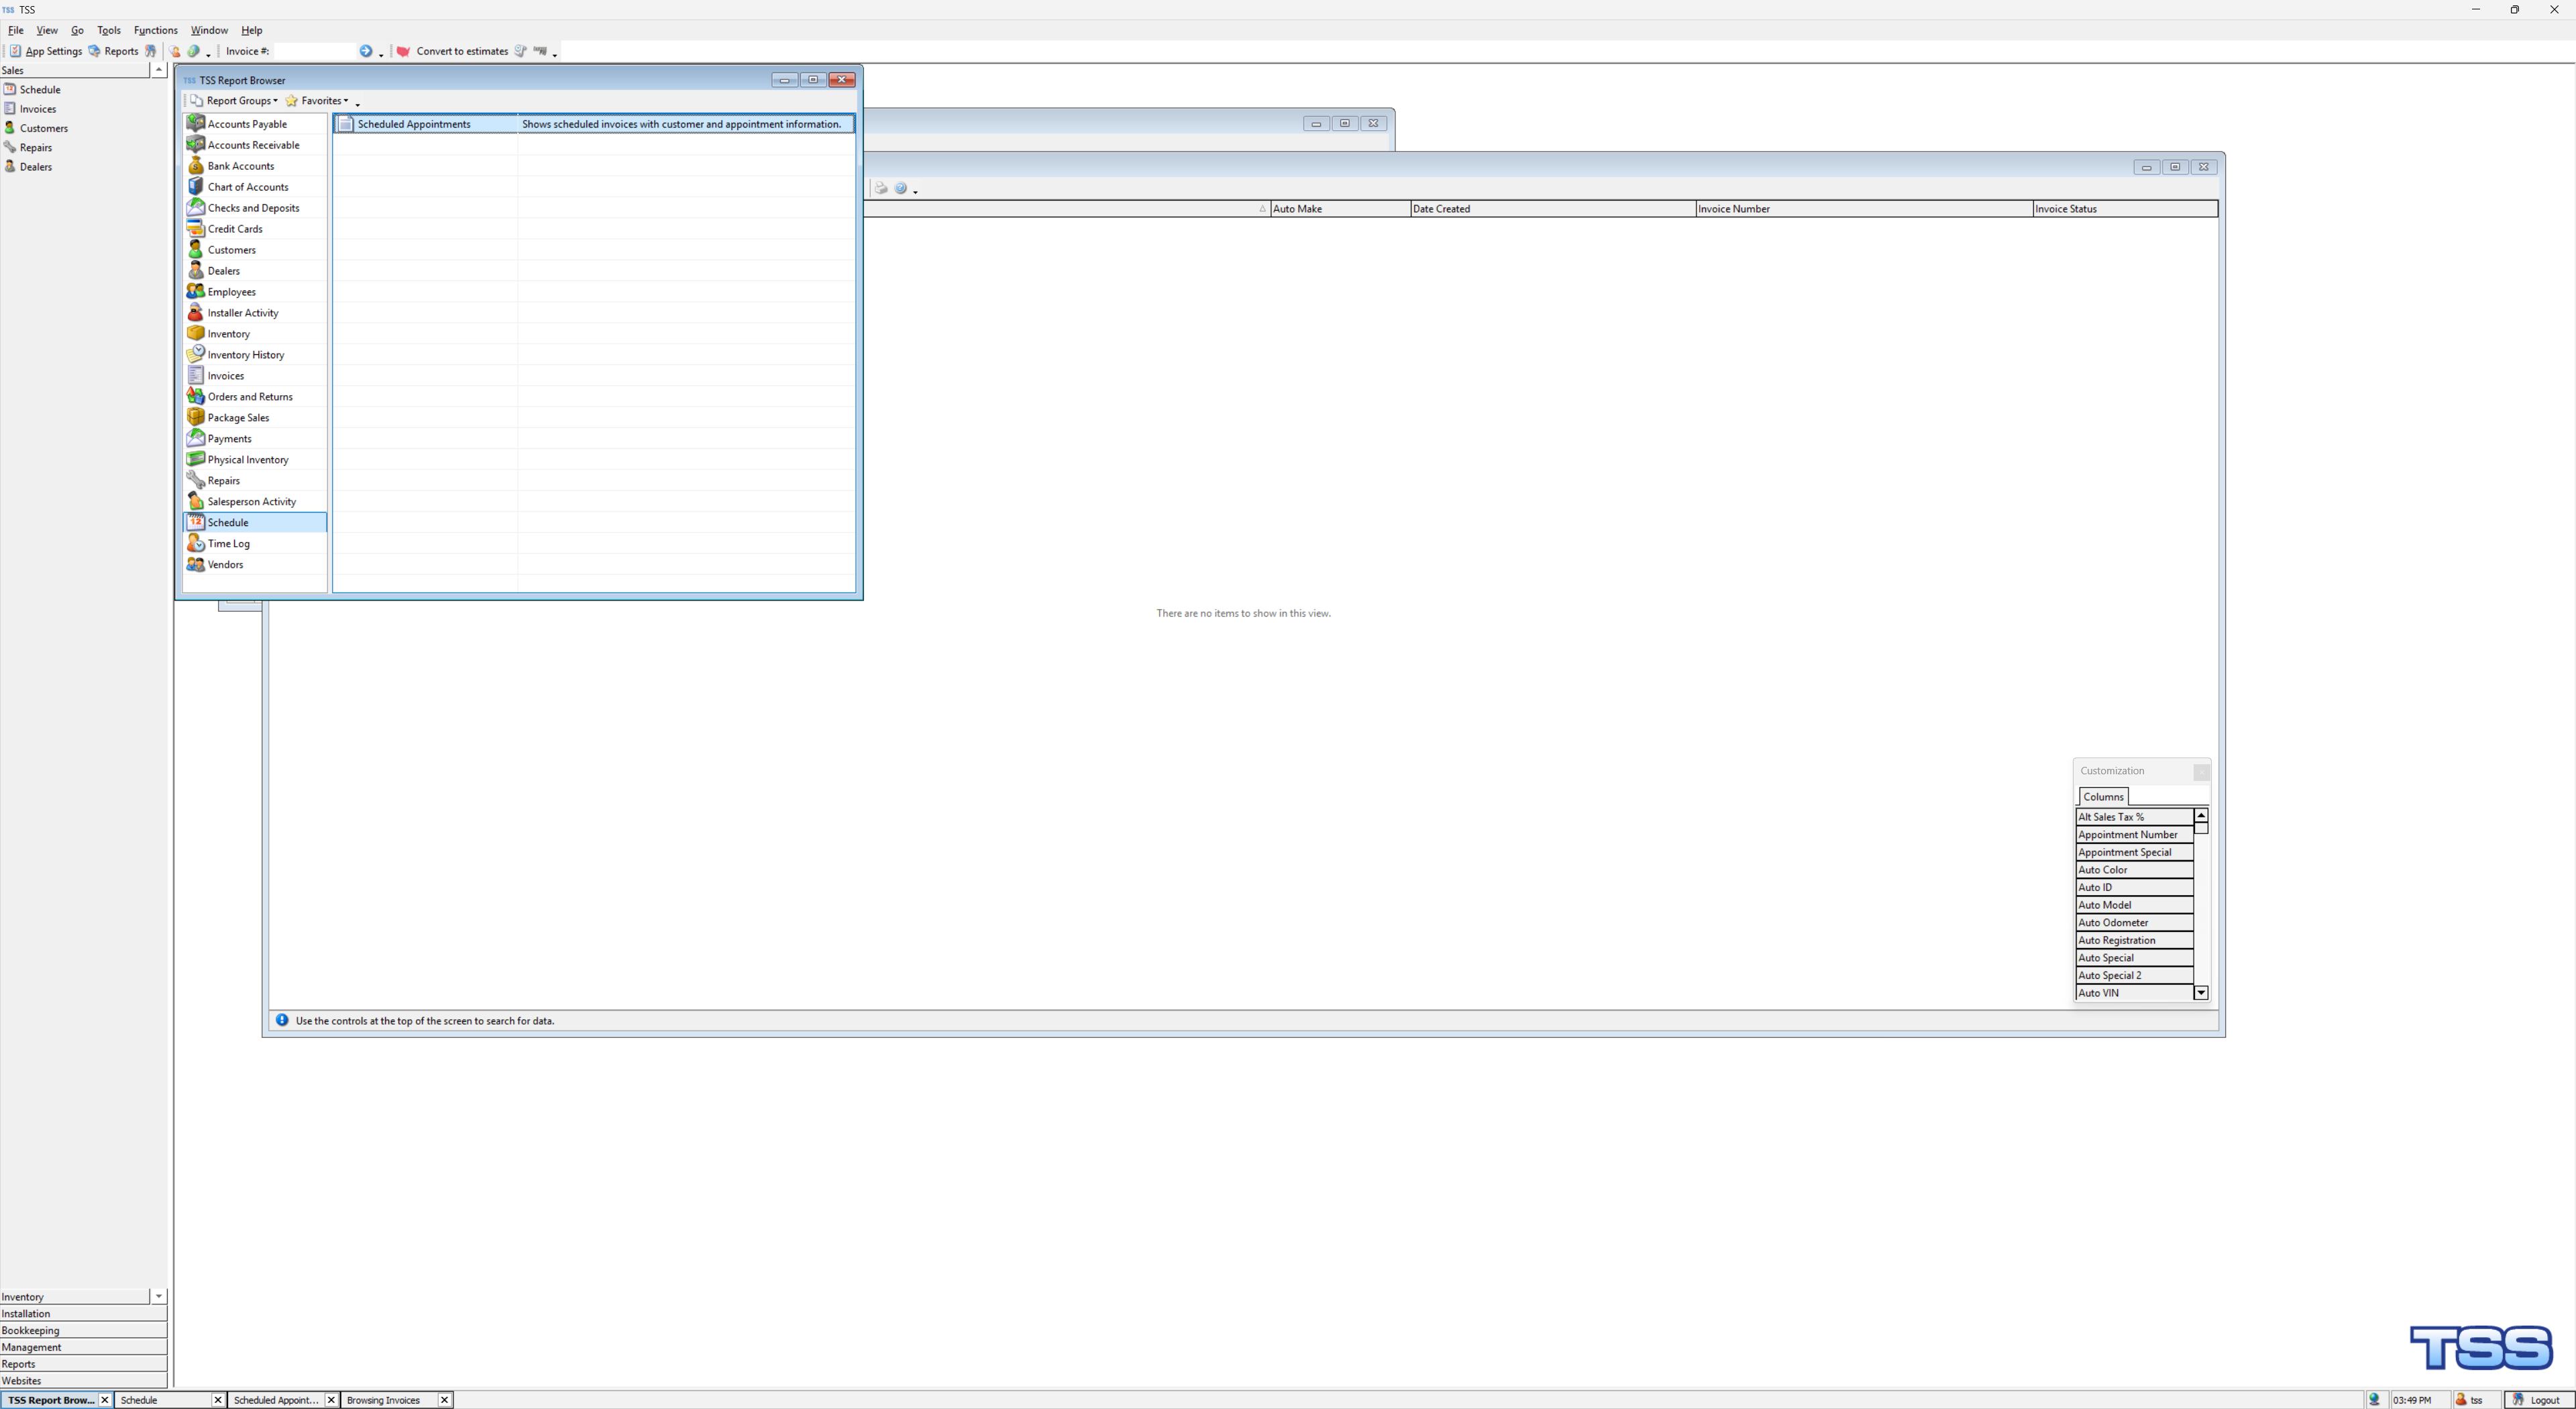Open App Settings from the toolbar
The width and height of the screenshot is (2576, 1409).
(x=46, y=51)
